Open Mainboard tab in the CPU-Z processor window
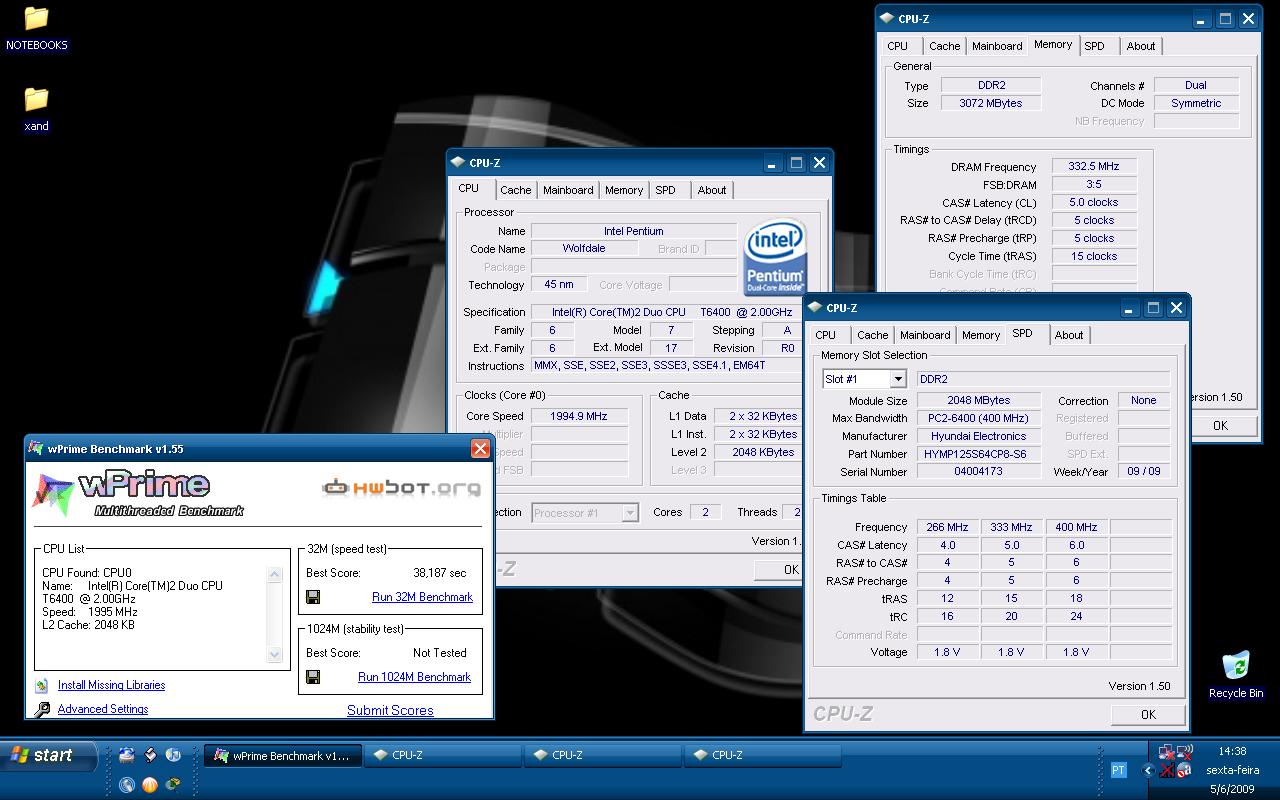1280x800 pixels. click(568, 190)
